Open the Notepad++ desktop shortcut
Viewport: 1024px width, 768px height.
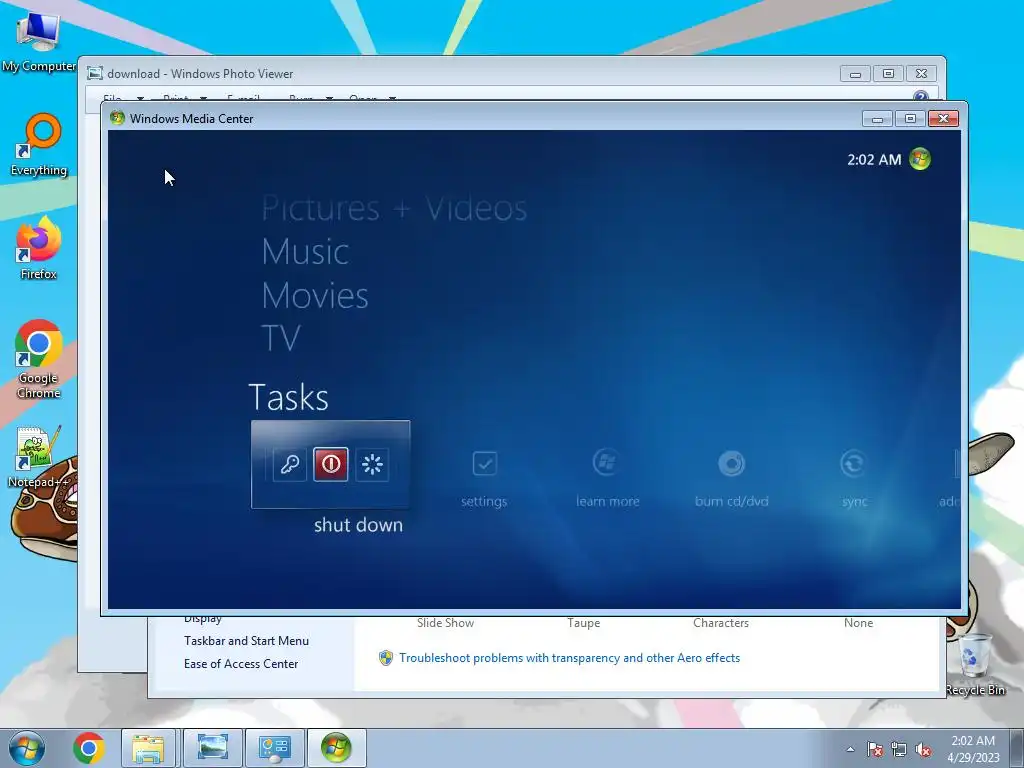pos(39,457)
